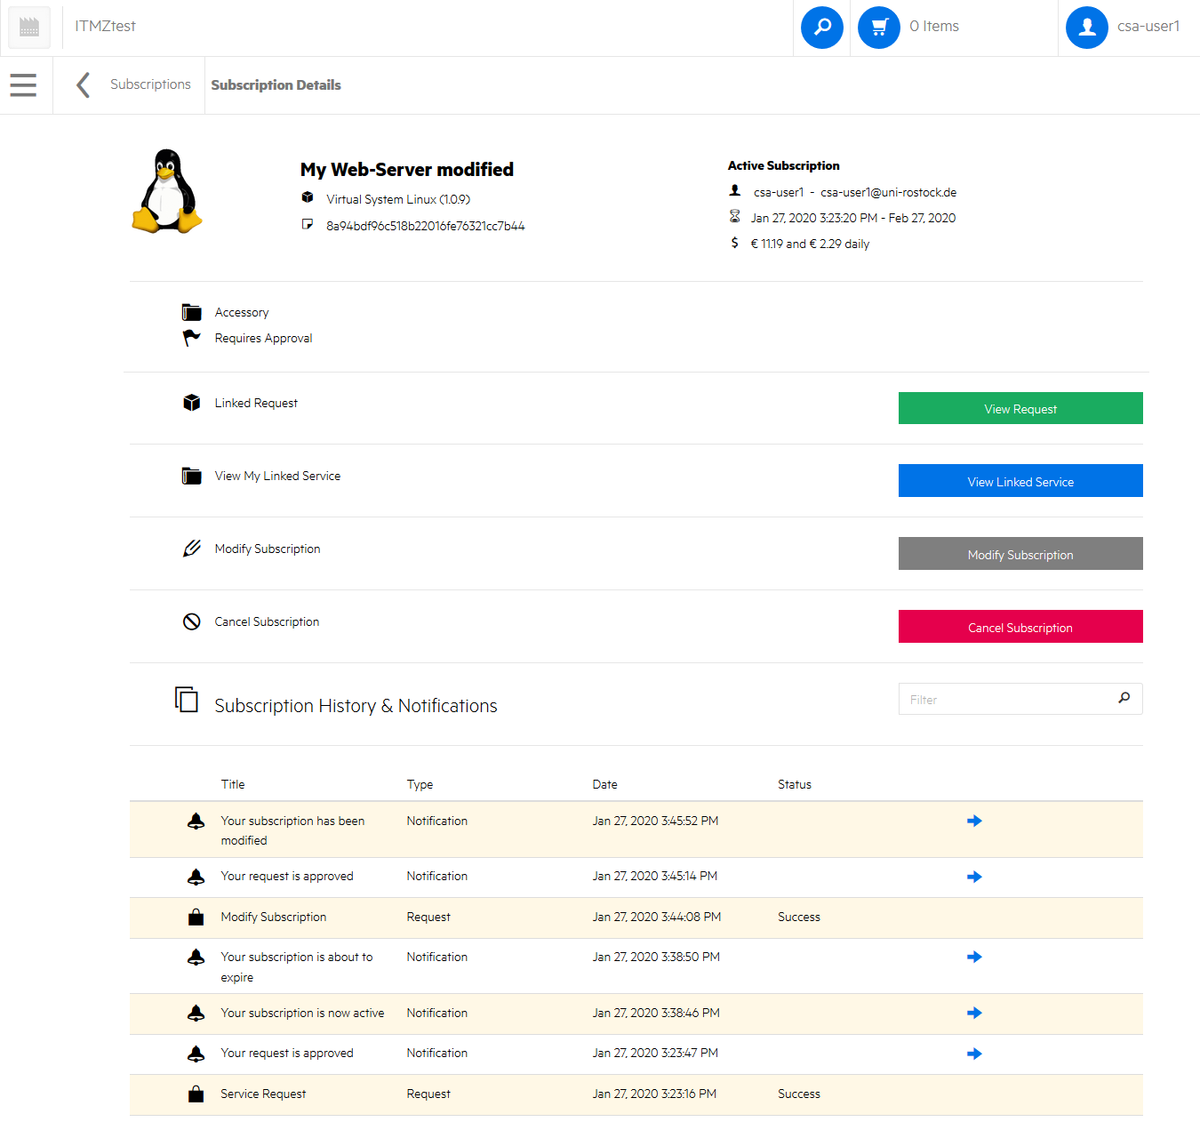Click the Modify Subscription pencil icon
Viewport: 1200px width, 1130px height.
[x=191, y=548]
